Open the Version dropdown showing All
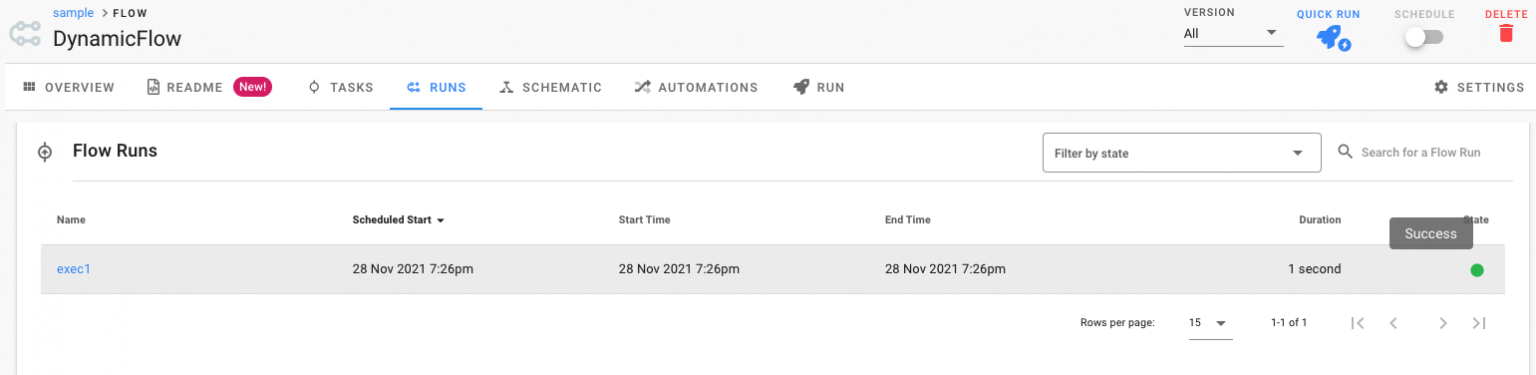 click(x=1233, y=33)
